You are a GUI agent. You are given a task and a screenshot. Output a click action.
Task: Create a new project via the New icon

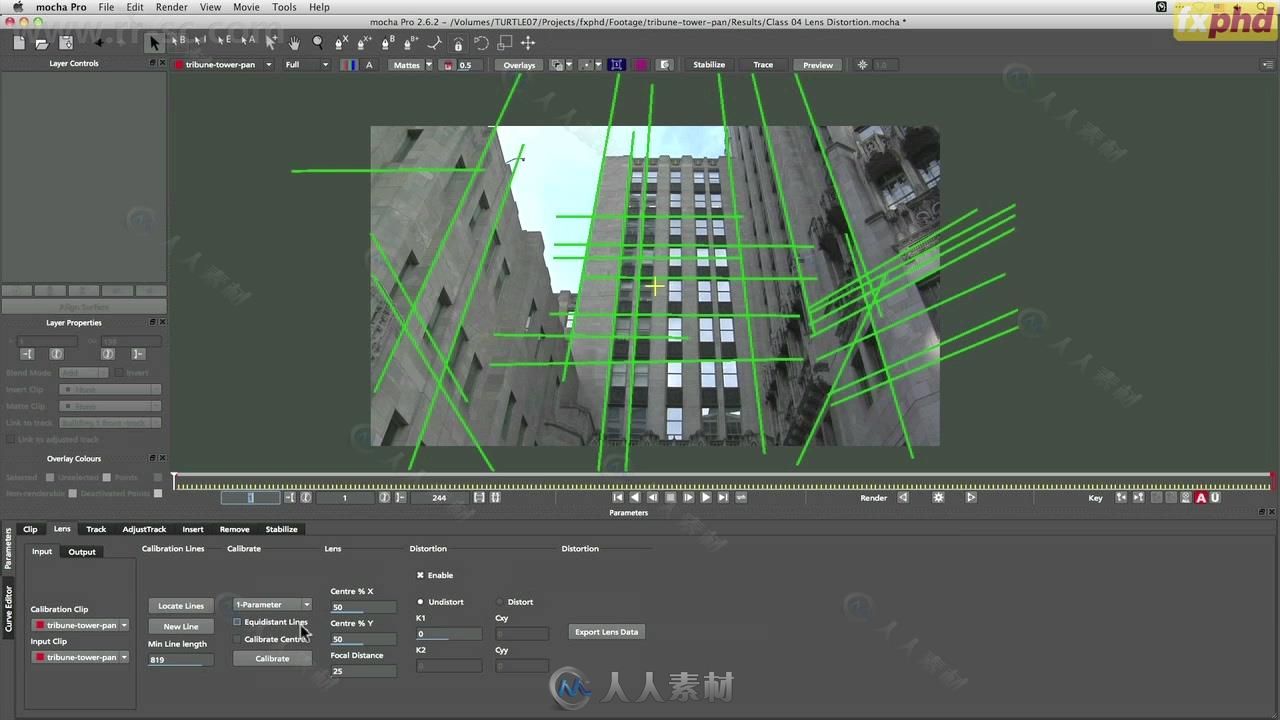(x=19, y=42)
